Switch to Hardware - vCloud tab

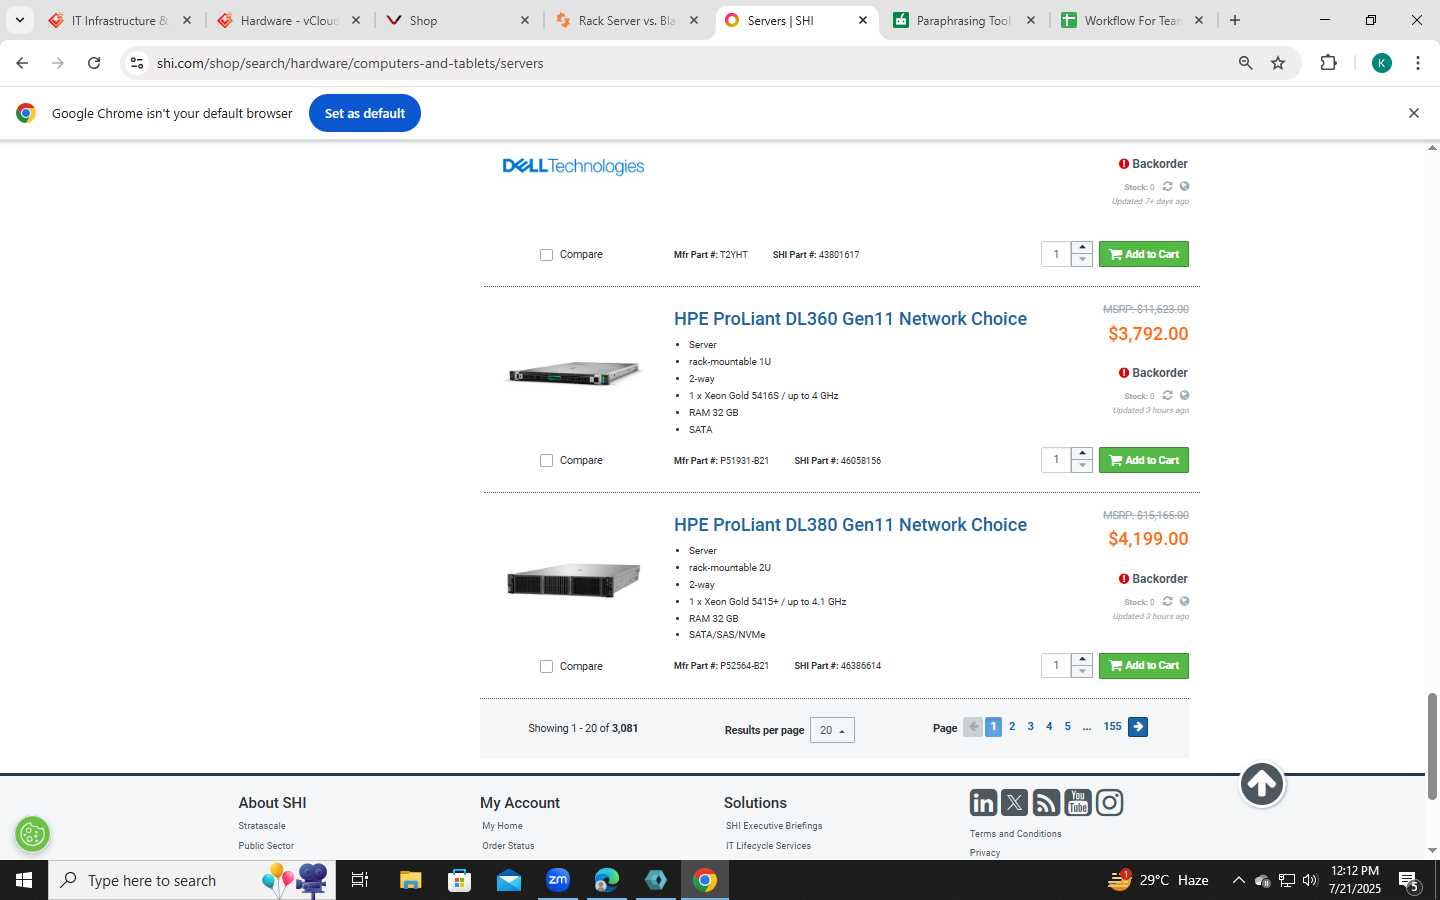pyautogui.click(x=289, y=20)
